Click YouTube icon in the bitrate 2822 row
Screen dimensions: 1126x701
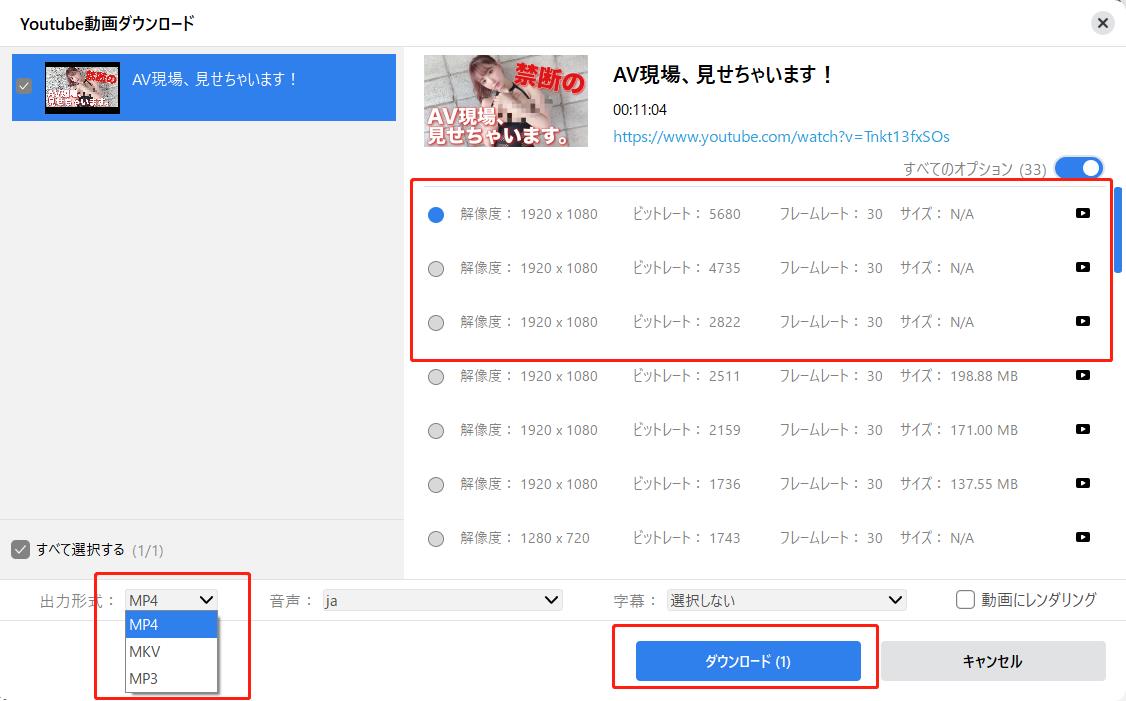(1083, 321)
